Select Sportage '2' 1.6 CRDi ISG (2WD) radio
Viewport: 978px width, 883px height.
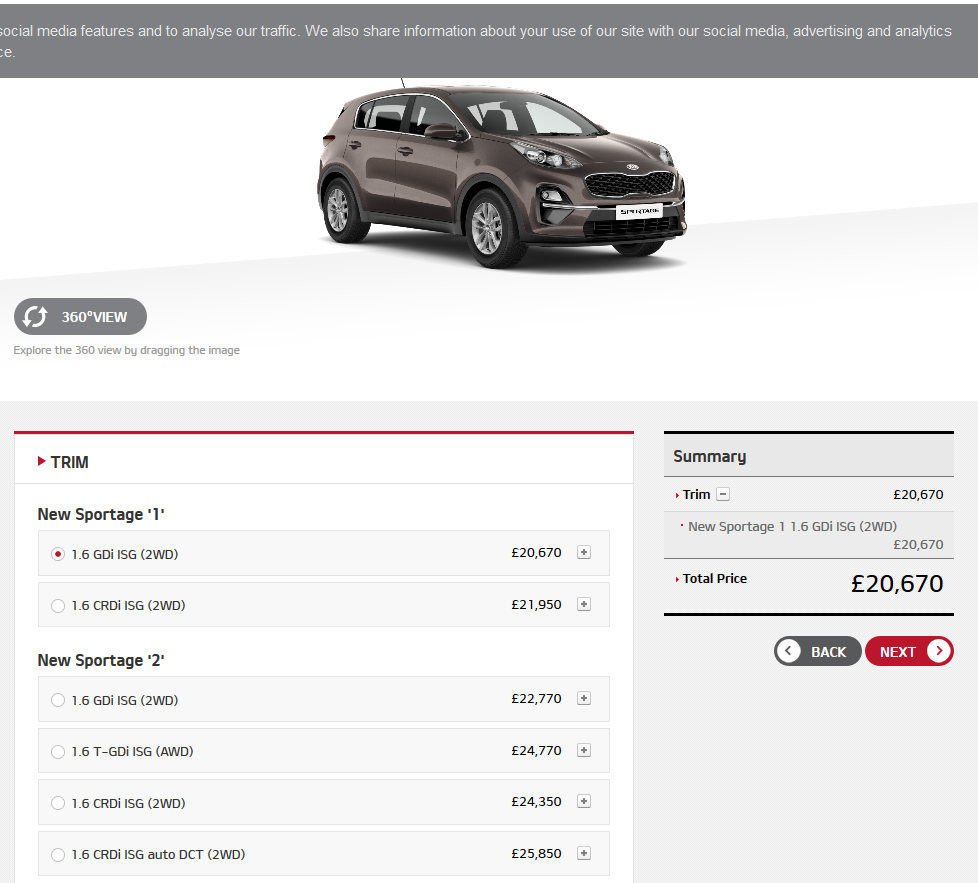58,803
